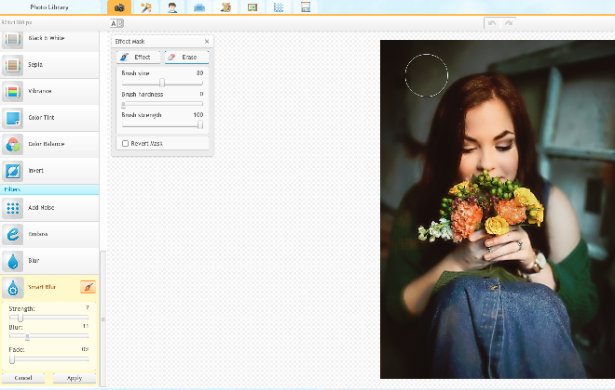Choose the Sepia effect icon

[x=13, y=65]
